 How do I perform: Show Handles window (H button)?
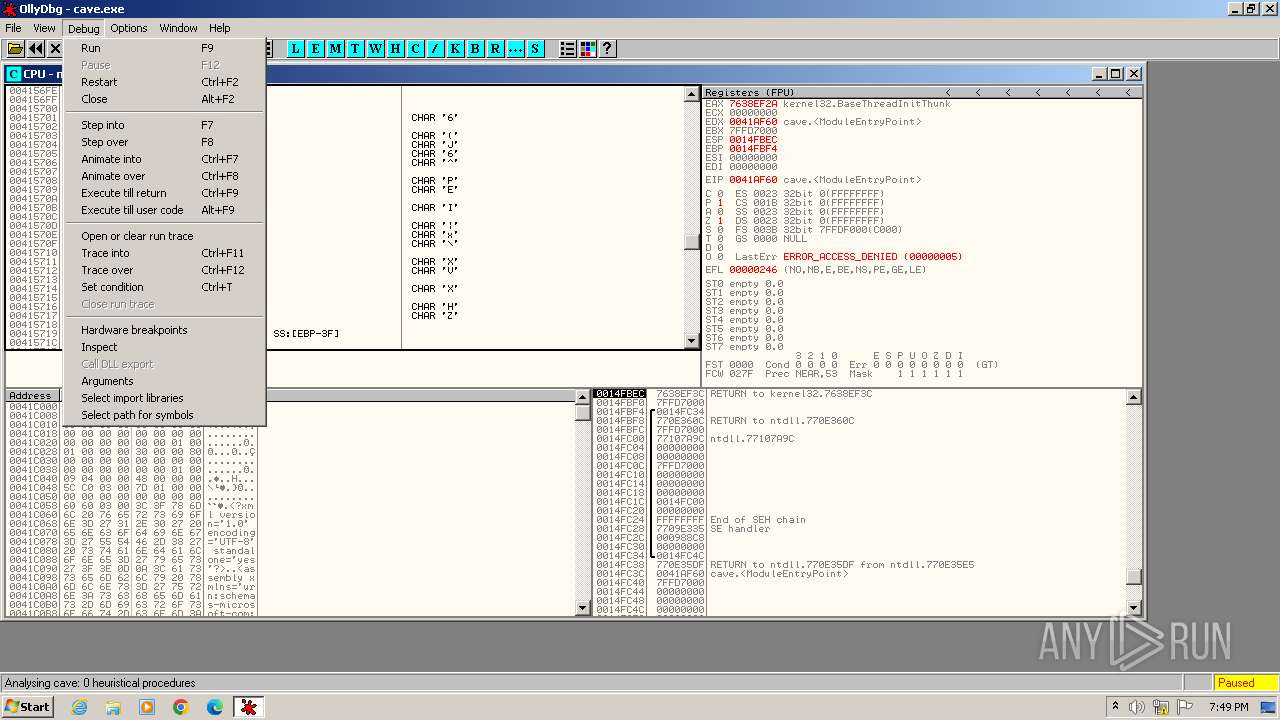[396, 48]
